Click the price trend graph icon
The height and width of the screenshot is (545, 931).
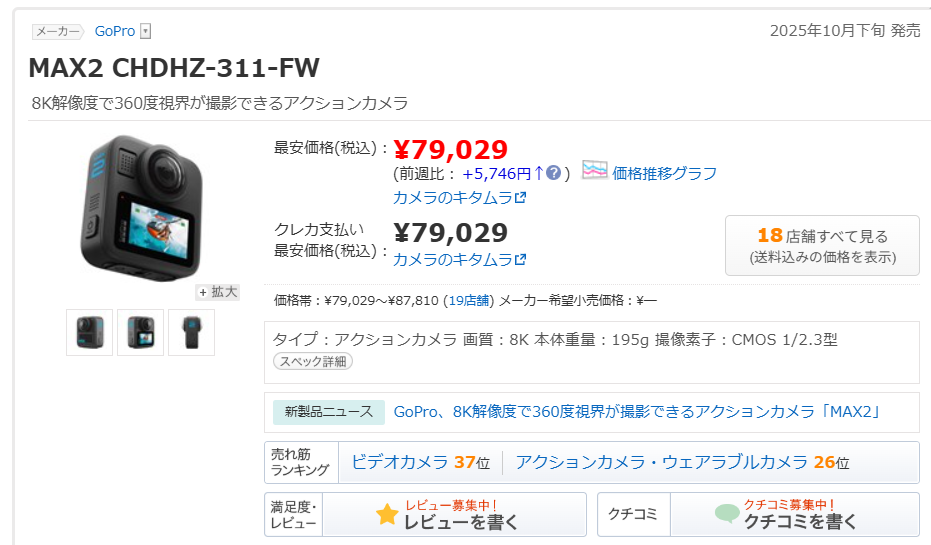tap(594, 171)
